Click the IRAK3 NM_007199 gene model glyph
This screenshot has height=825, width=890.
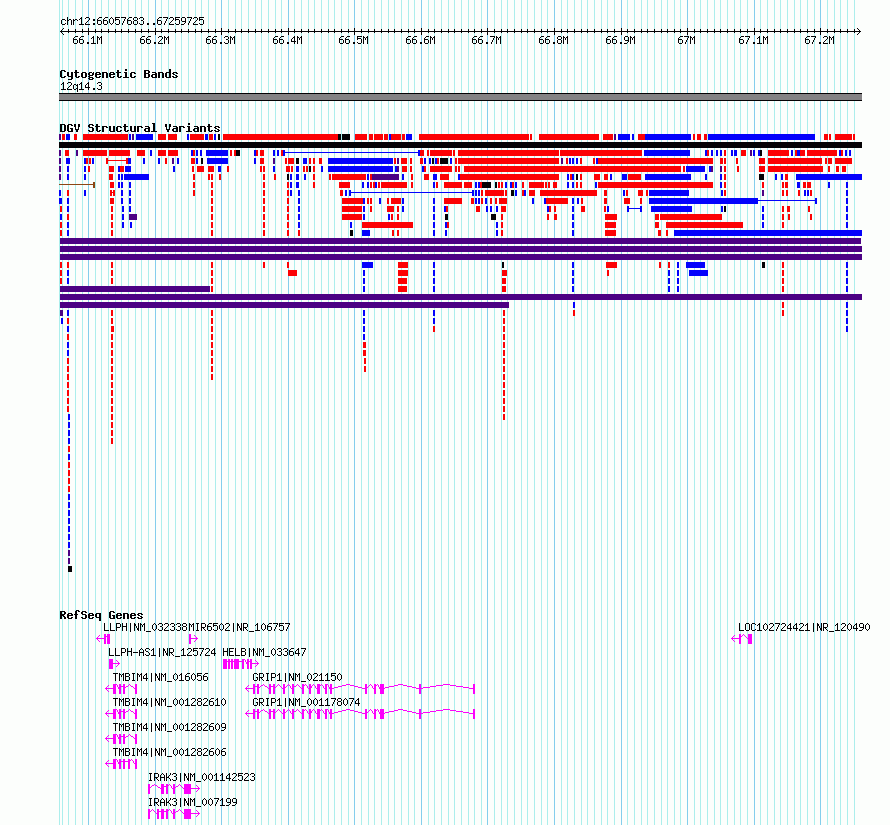[x=174, y=814]
